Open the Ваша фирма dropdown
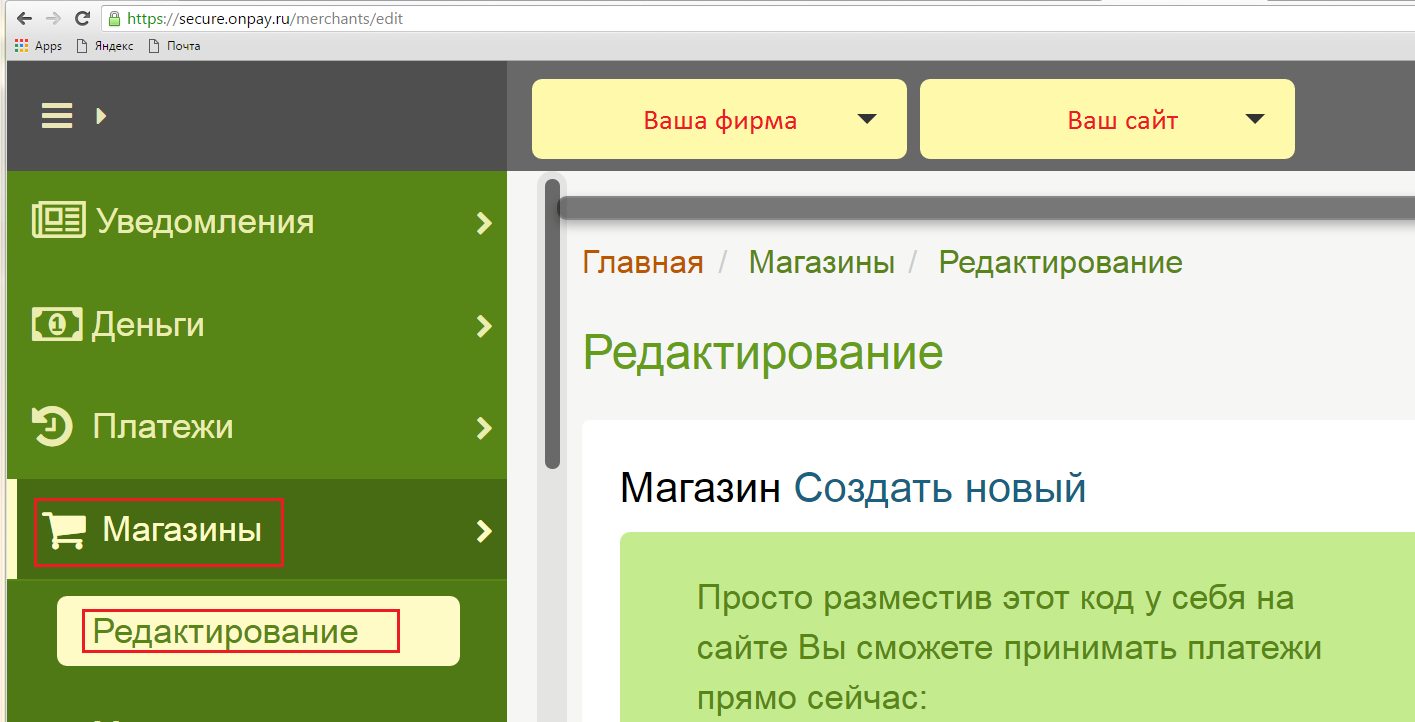The width and height of the screenshot is (1415, 722). (x=719, y=120)
